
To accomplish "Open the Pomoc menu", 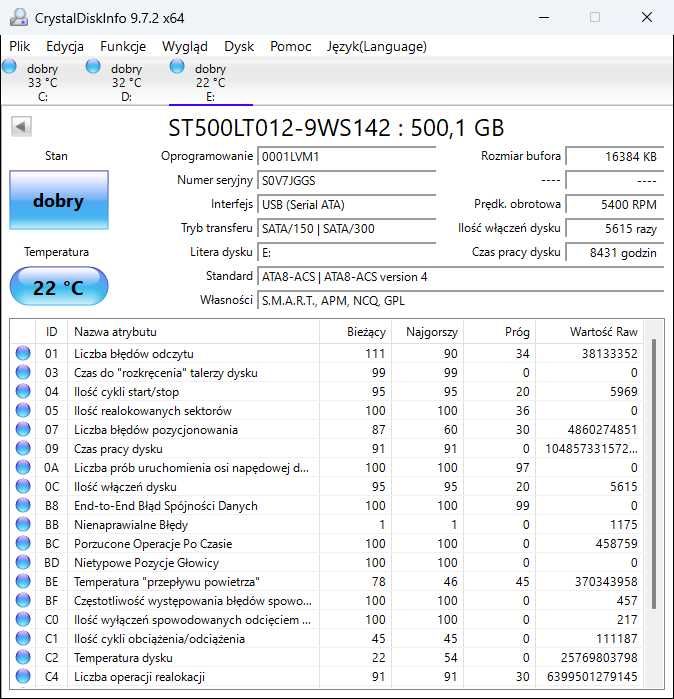I will 291,46.
